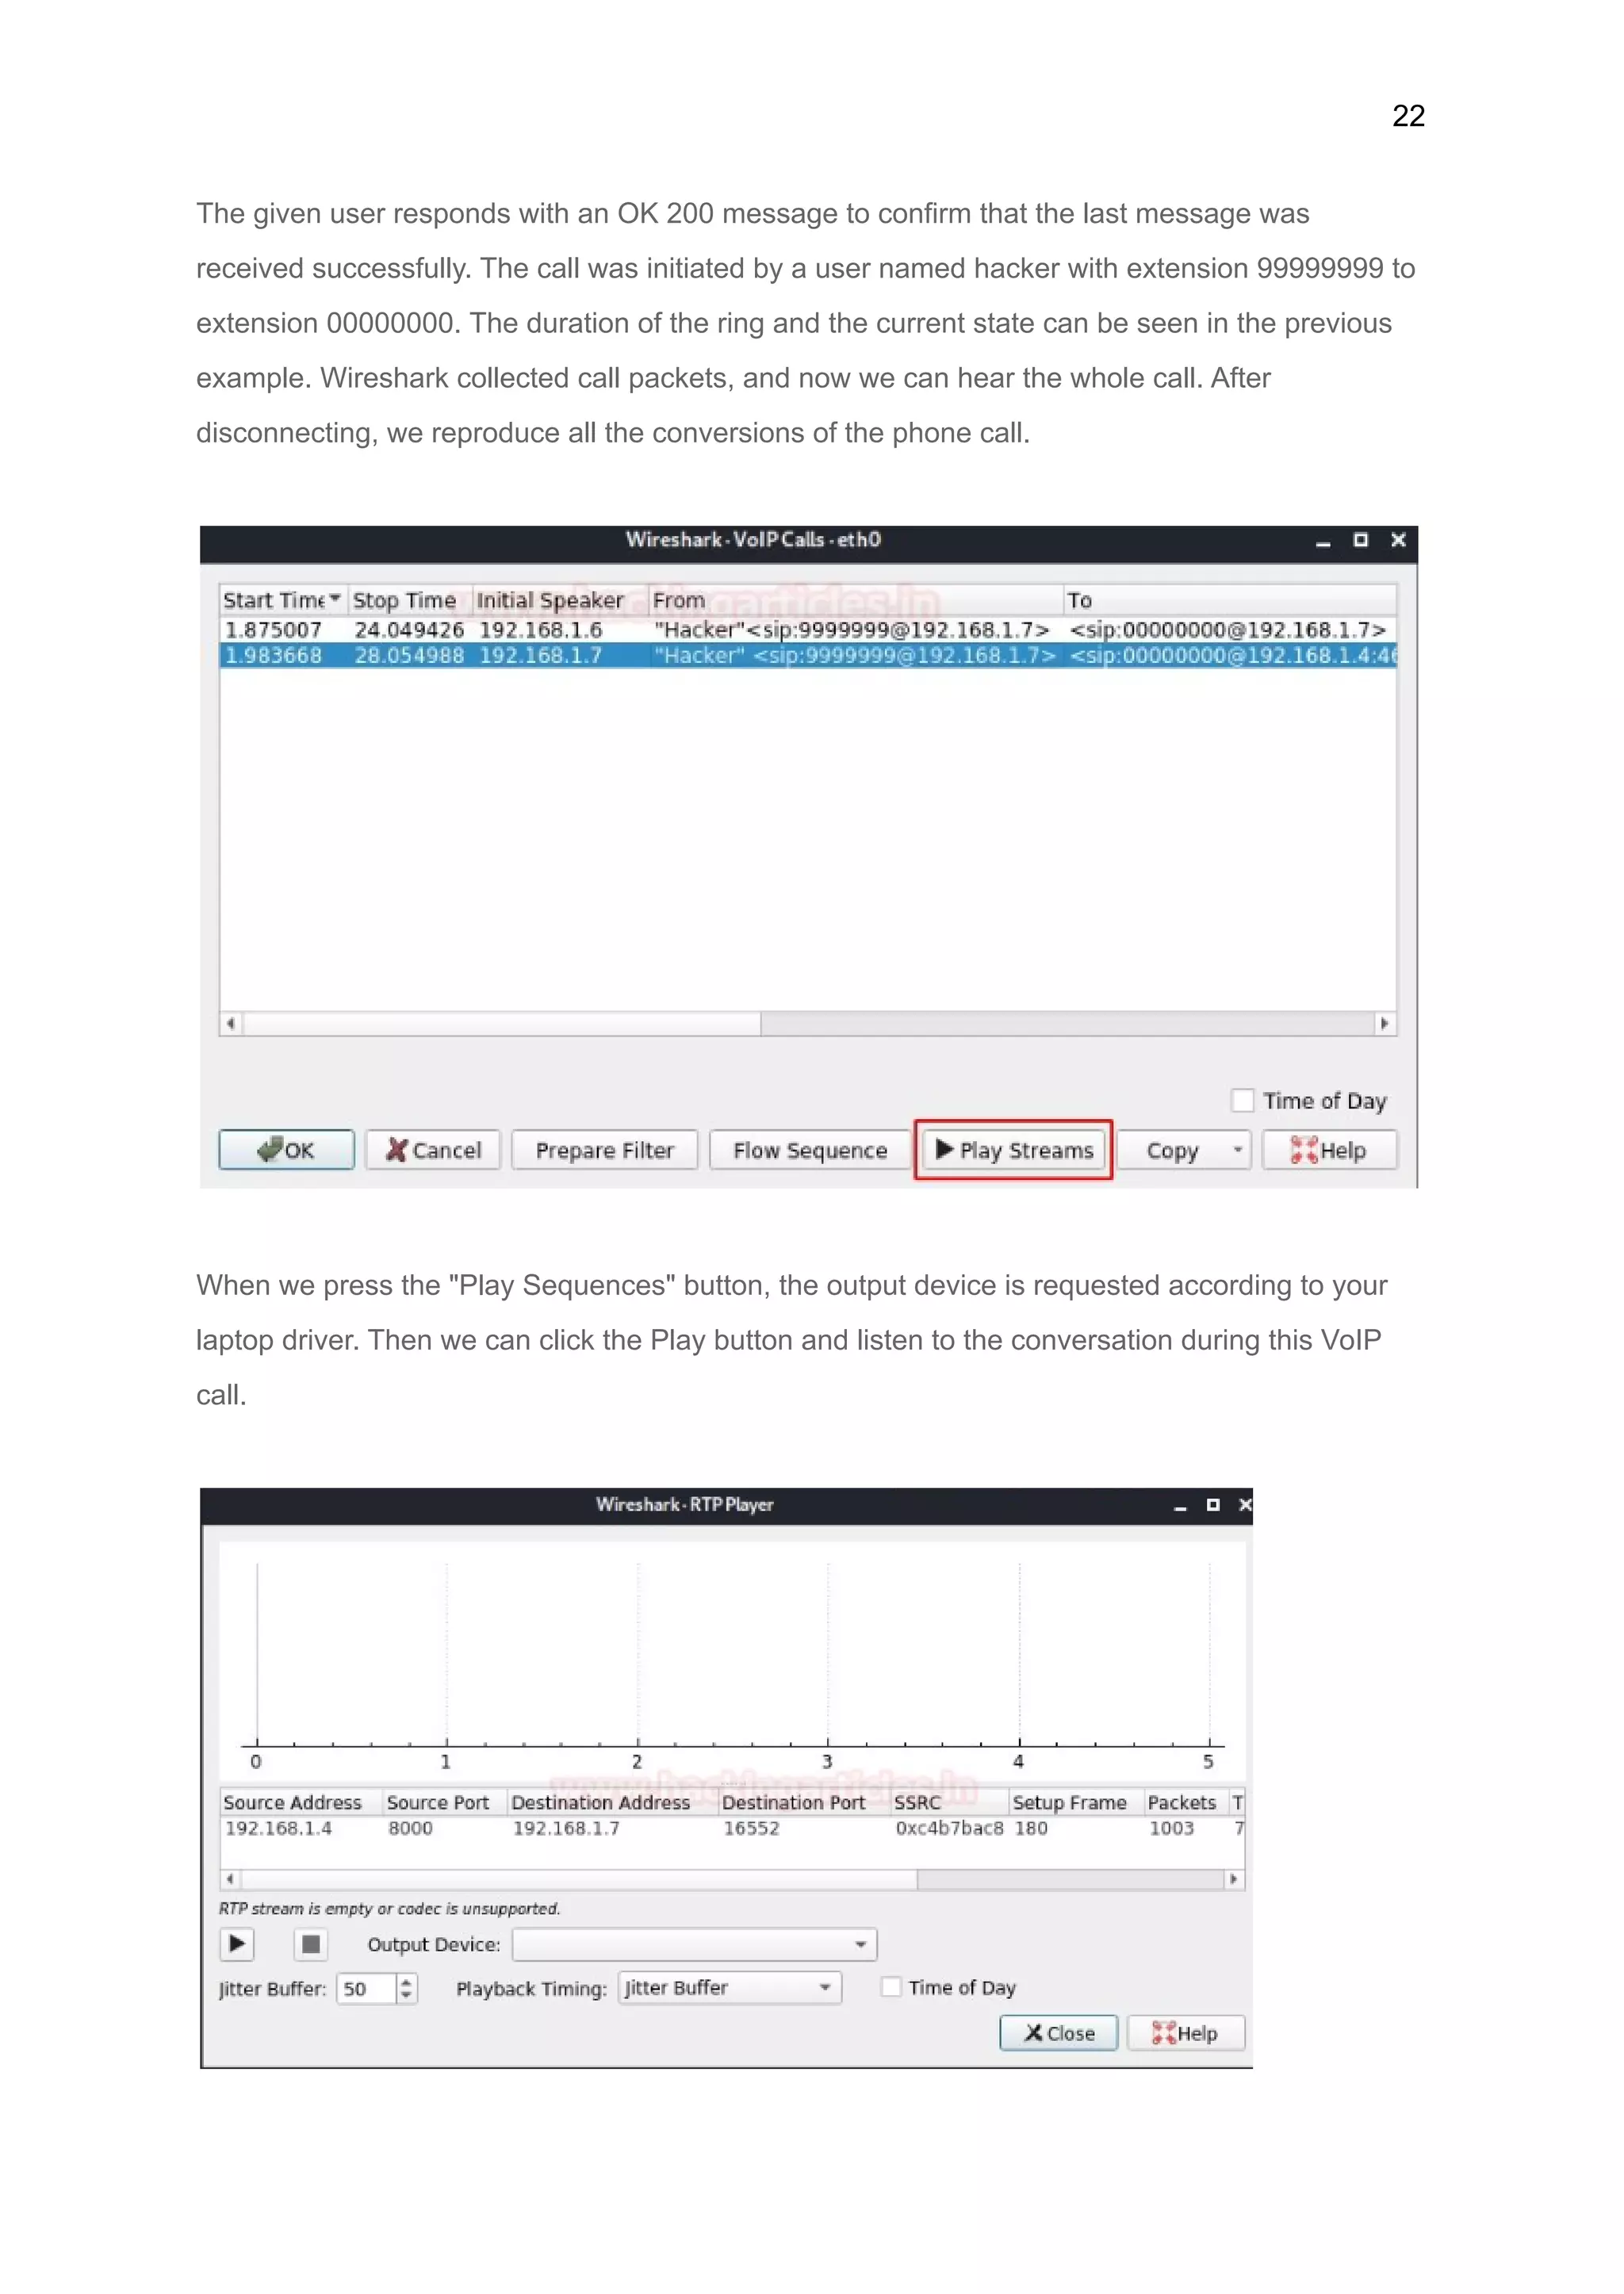Click the SSRC column header

tap(949, 1802)
